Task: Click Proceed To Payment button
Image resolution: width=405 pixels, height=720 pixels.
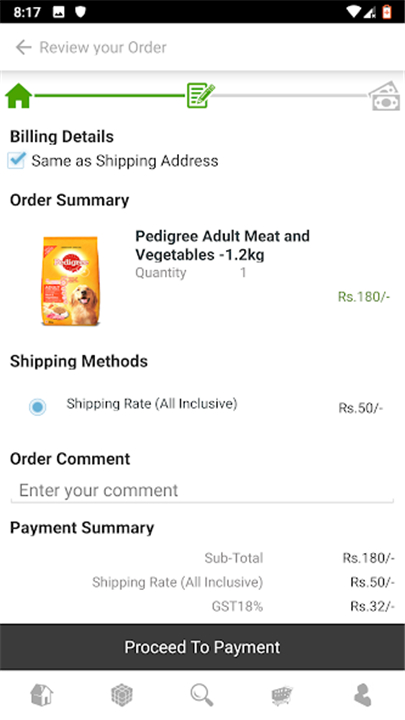Action: (202, 647)
